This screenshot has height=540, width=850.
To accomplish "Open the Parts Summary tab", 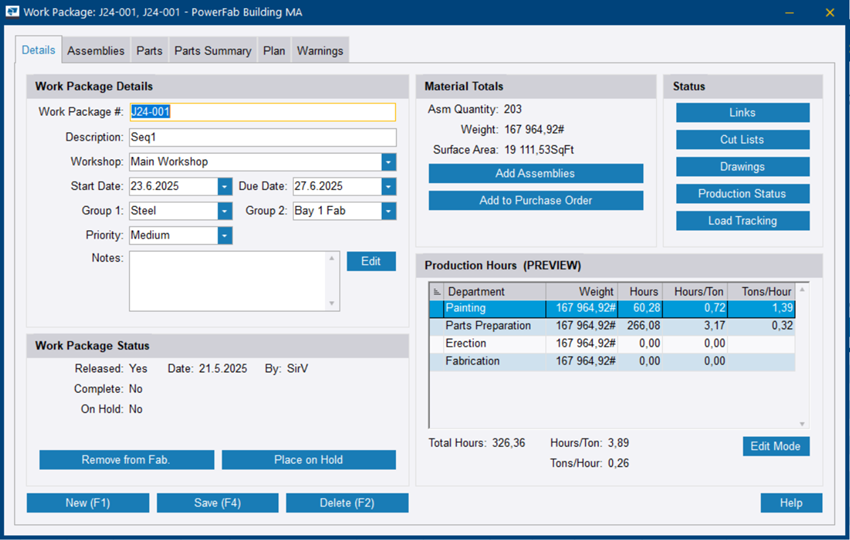I will pos(213,51).
